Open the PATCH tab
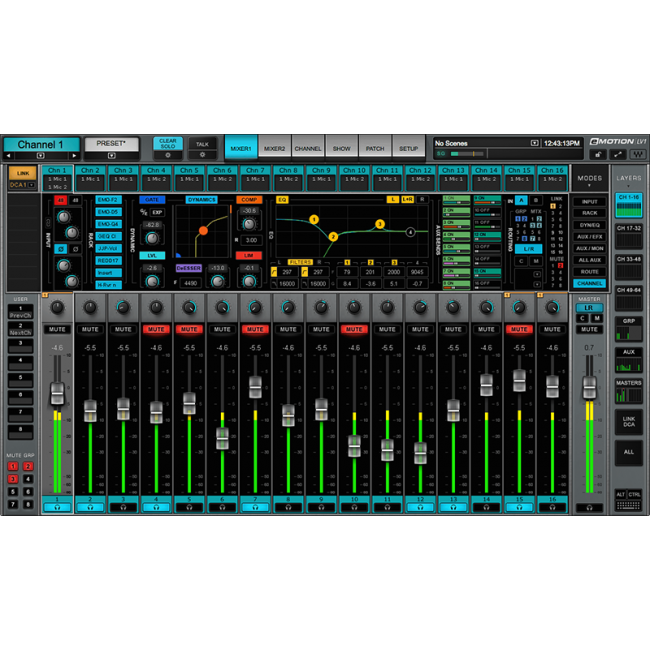 point(375,148)
